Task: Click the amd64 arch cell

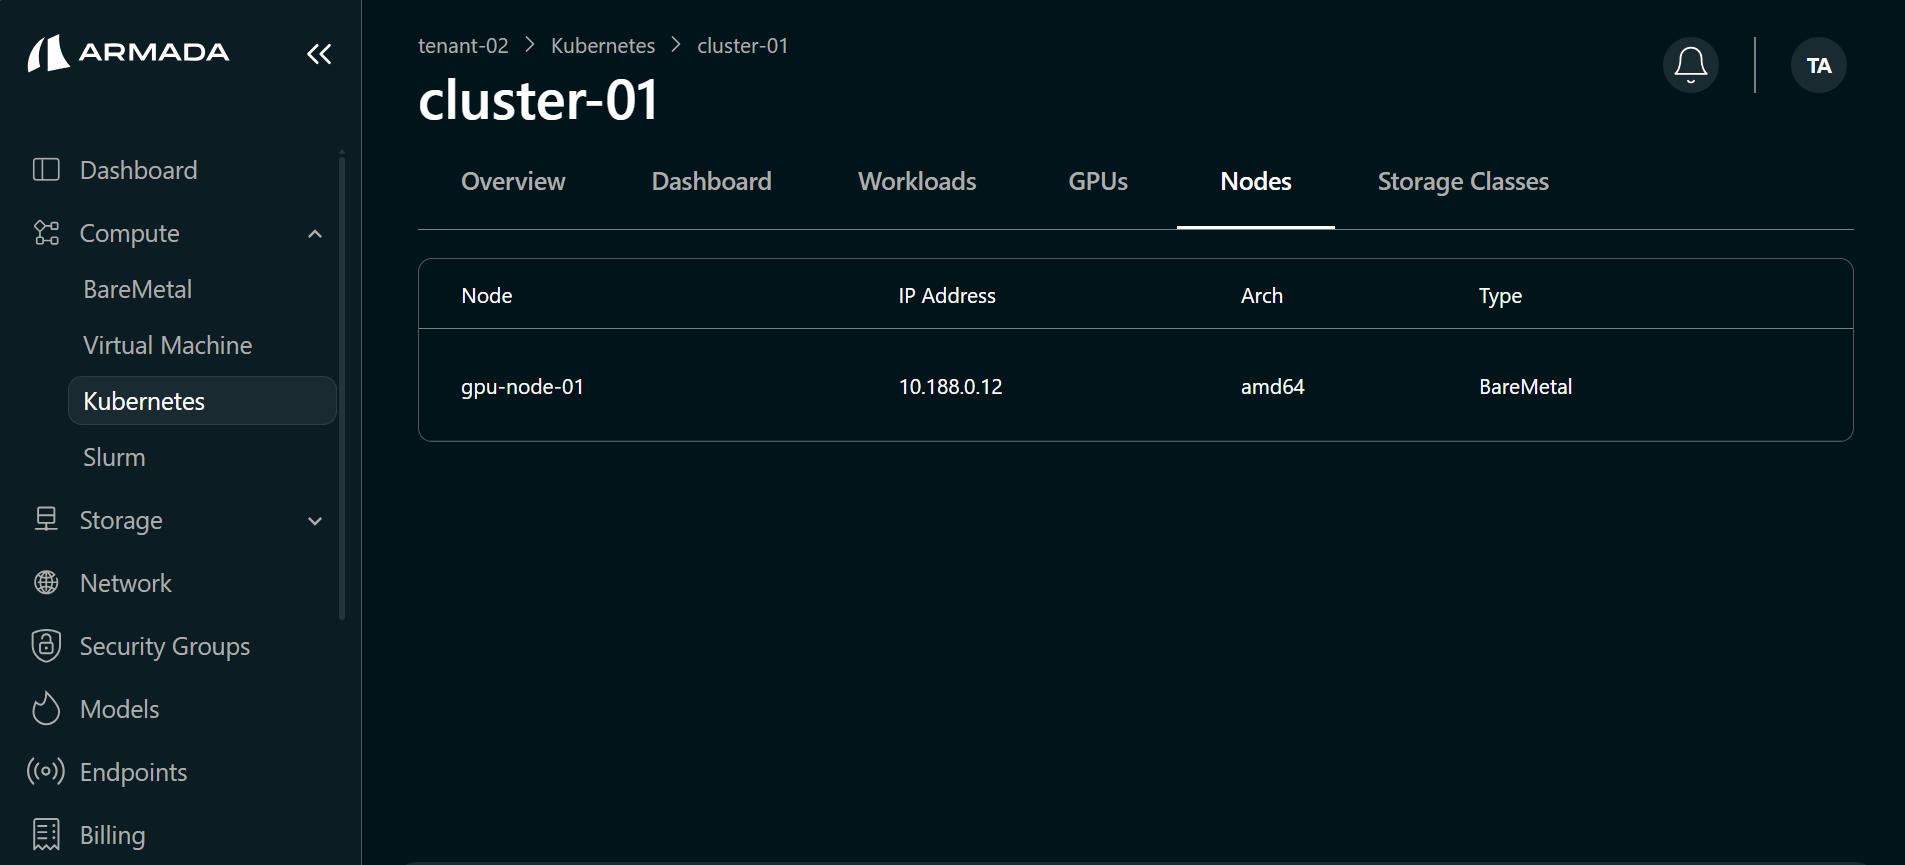Action: (1272, 386)
